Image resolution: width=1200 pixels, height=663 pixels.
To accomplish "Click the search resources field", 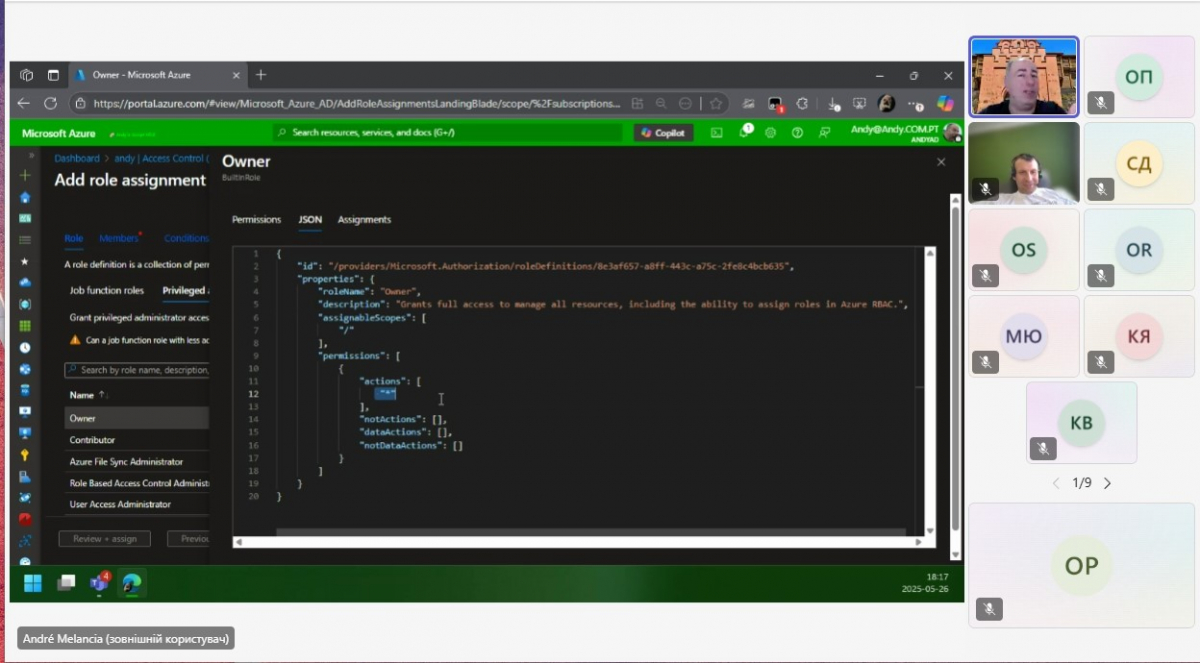I will point(450,133).
